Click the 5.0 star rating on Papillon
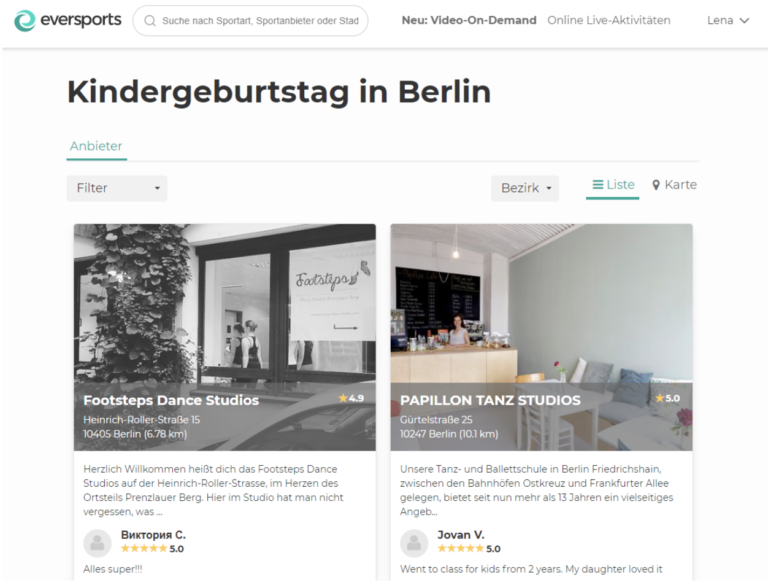This screenshot has height=588, width=768. click(x=668, y=398)
